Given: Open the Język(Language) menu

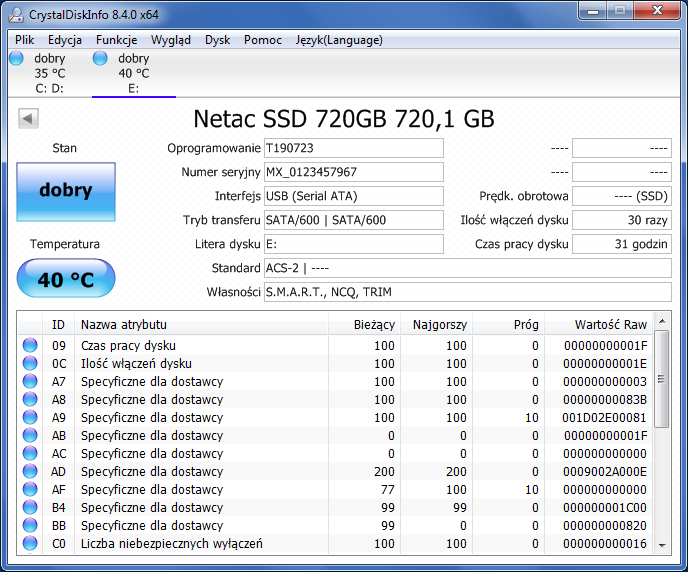Looking at the screenshot, I should pyautogui.click(x=339, y=40).
